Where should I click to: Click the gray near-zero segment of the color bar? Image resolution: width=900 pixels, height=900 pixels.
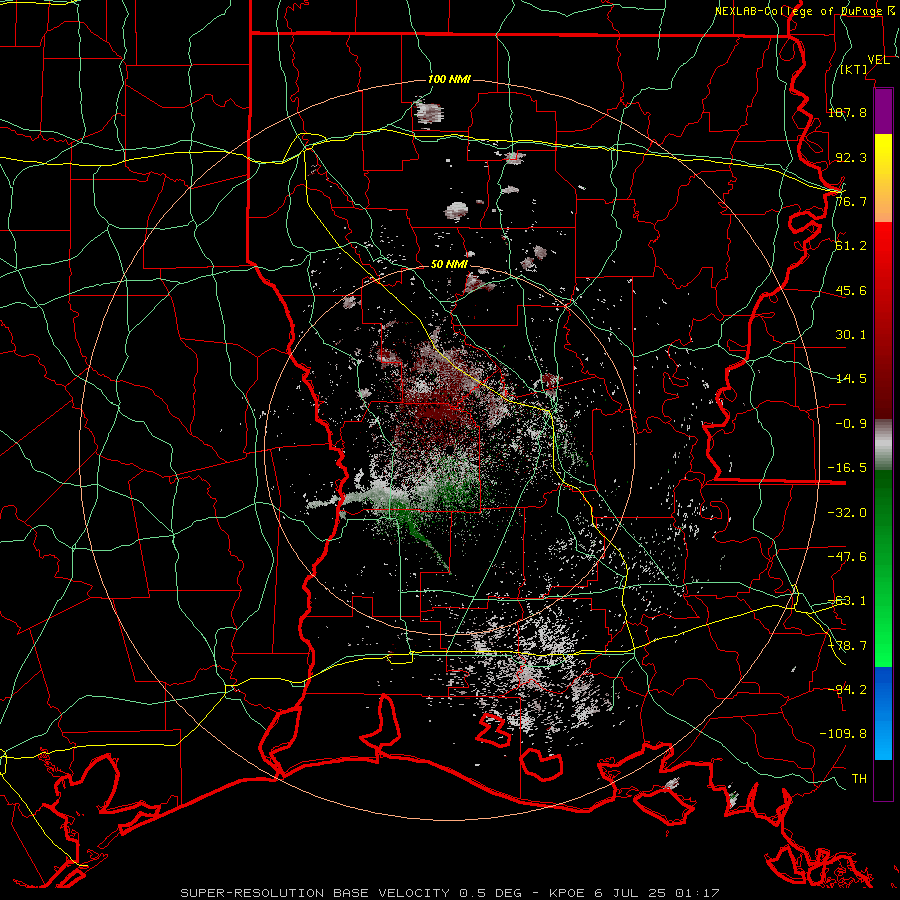pos(883,445)
